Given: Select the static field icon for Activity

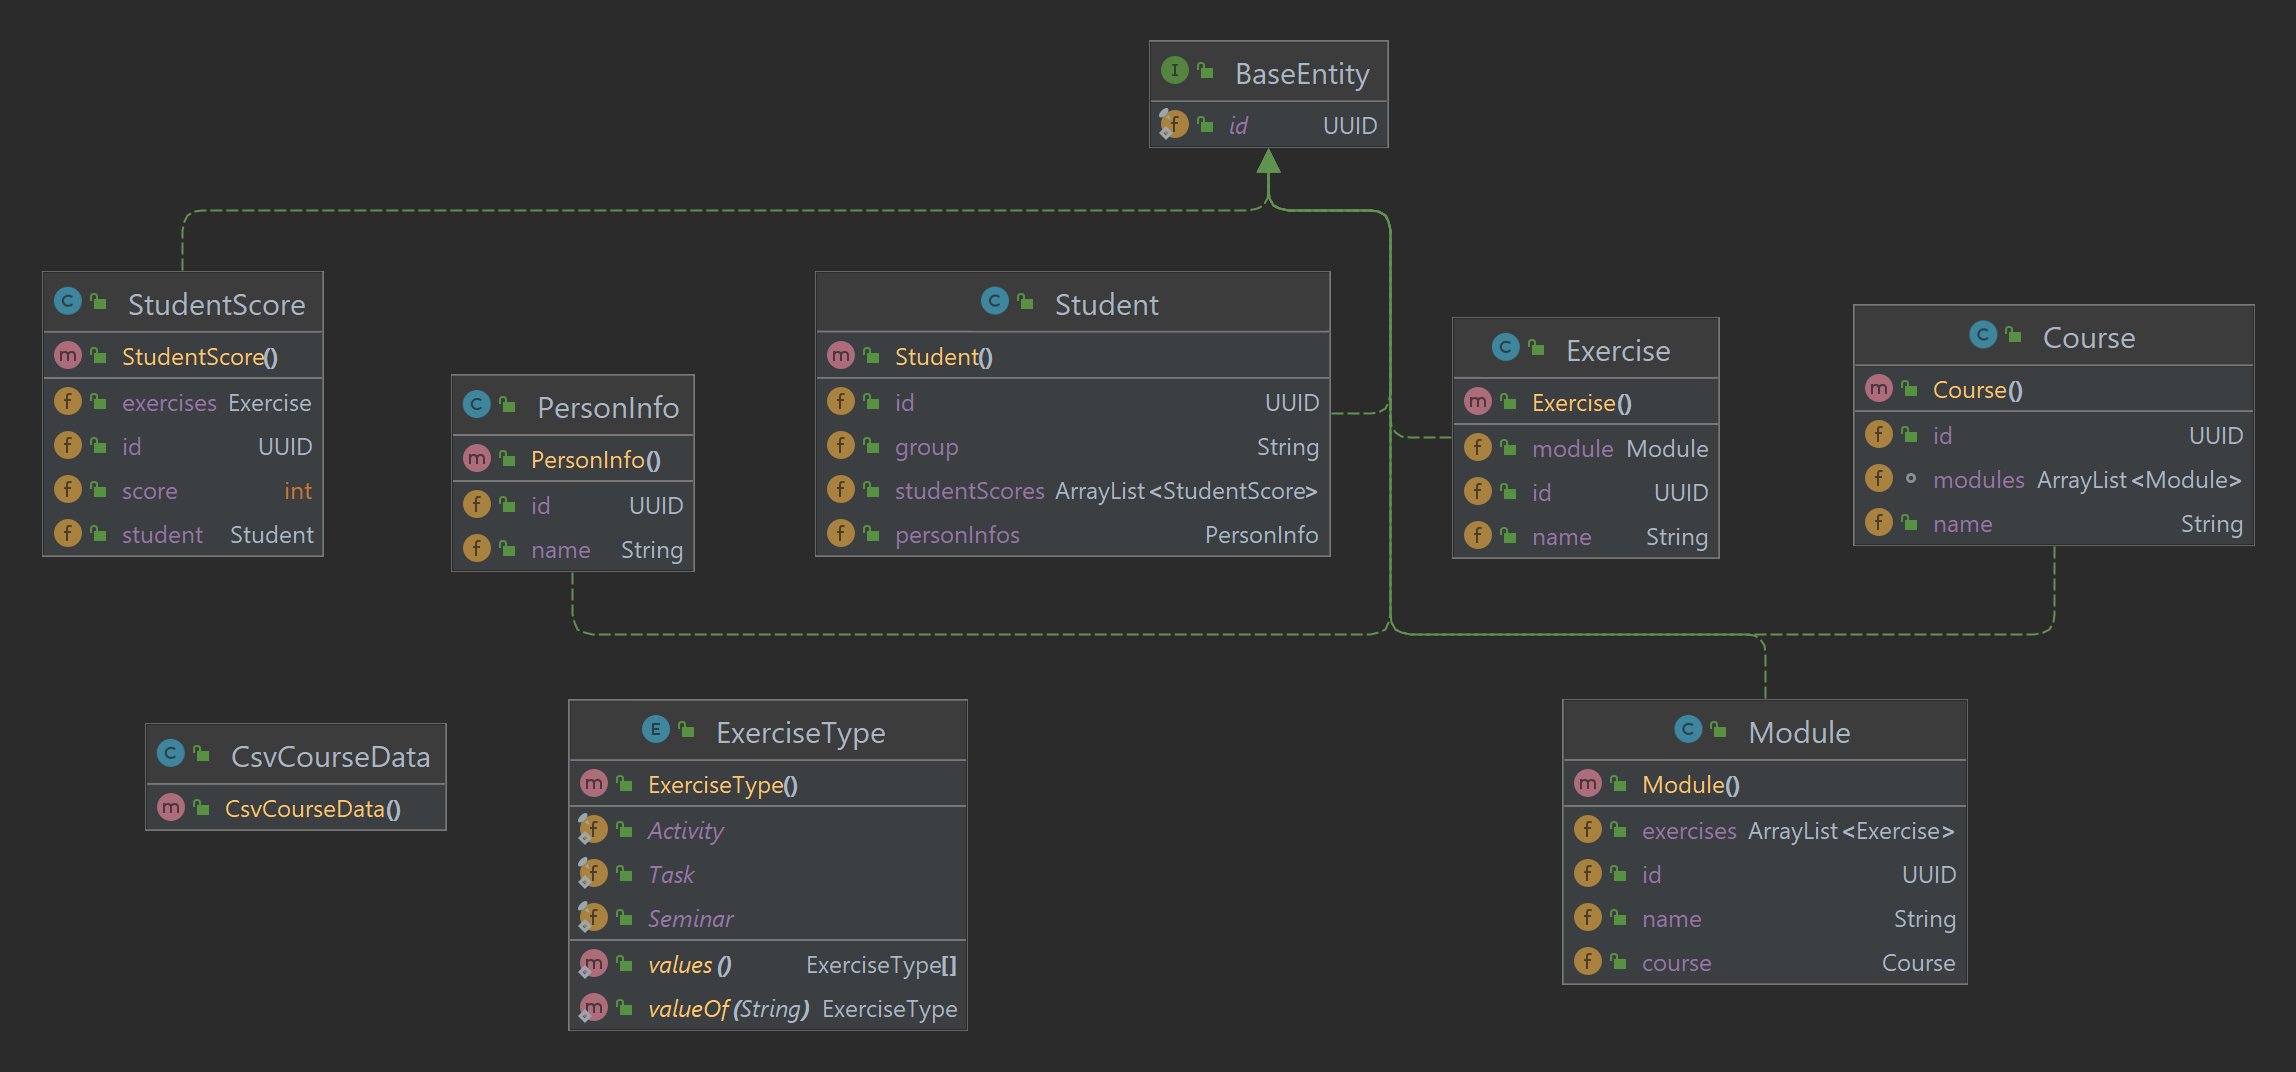Looking at the screenshot, I should click(x=594, y=829).
